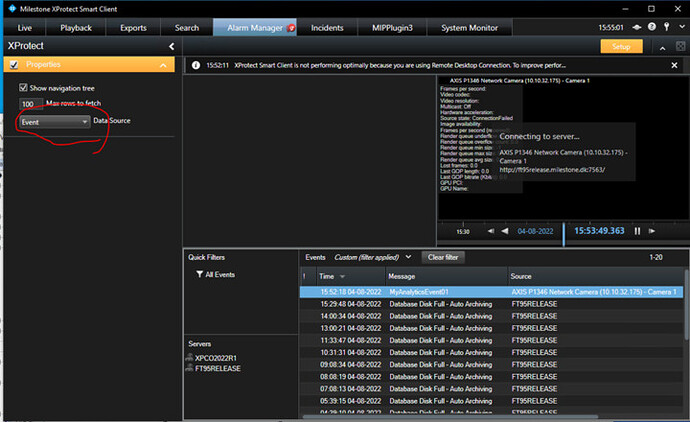Expand the top-right settings chevron menu
The width and height of the screenshot is (690, 422).
pyautogui.click(x=682, y=27)
